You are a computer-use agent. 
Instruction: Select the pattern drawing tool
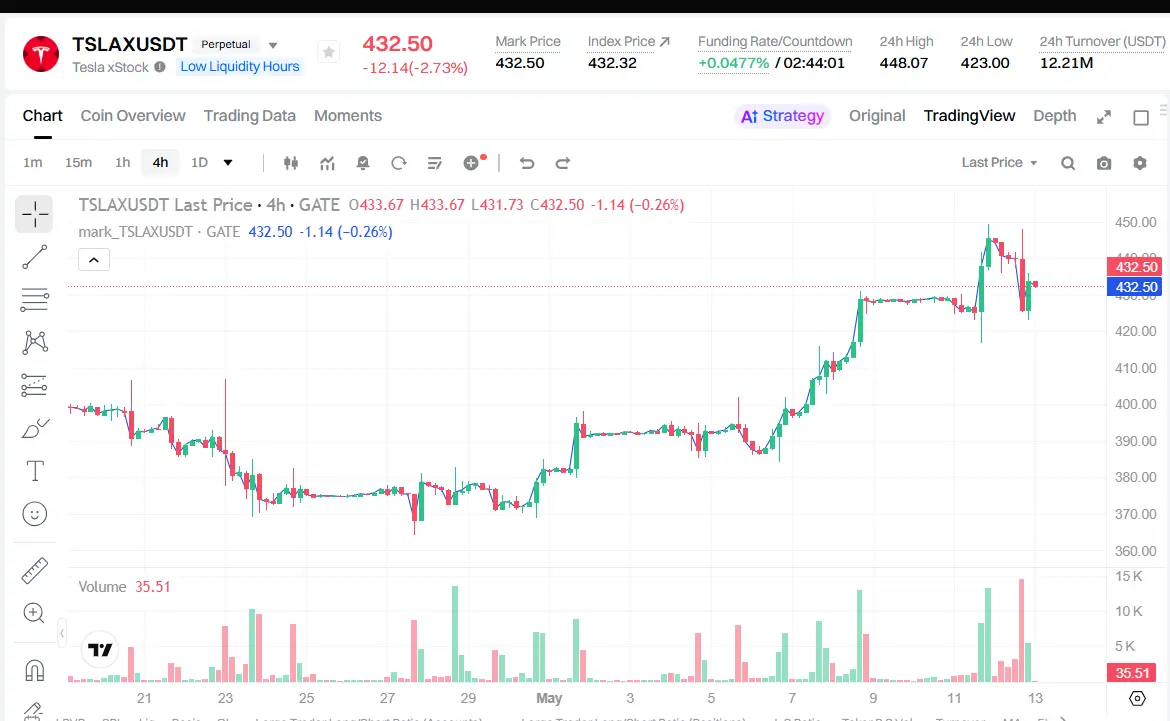(34, 343)
